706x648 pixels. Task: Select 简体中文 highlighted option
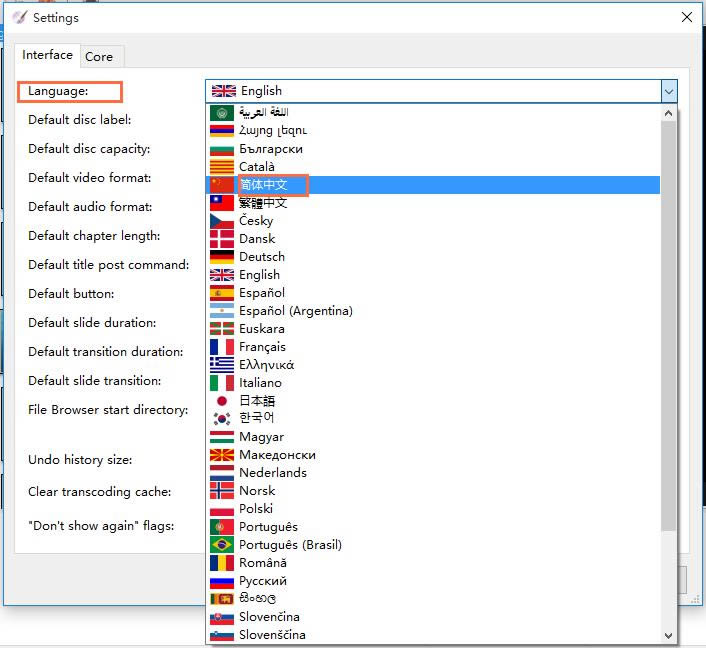[433, 185]
